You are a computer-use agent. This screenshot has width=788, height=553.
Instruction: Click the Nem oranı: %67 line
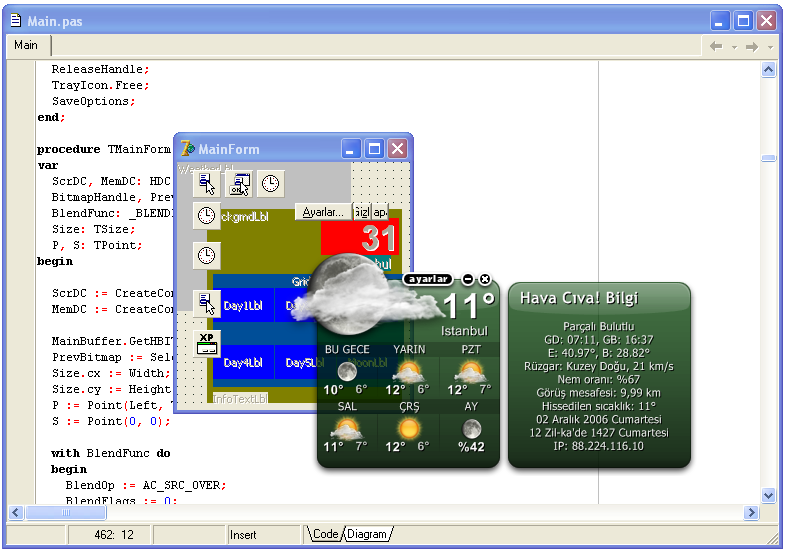(599, 380)
